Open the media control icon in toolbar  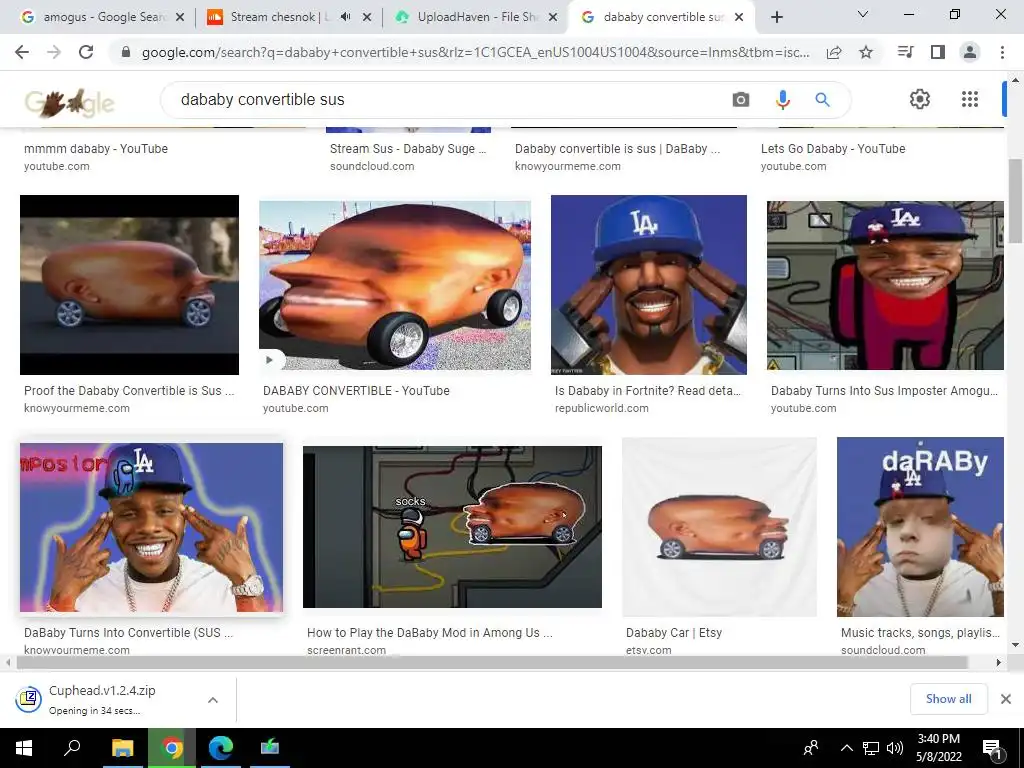(905, 52)
